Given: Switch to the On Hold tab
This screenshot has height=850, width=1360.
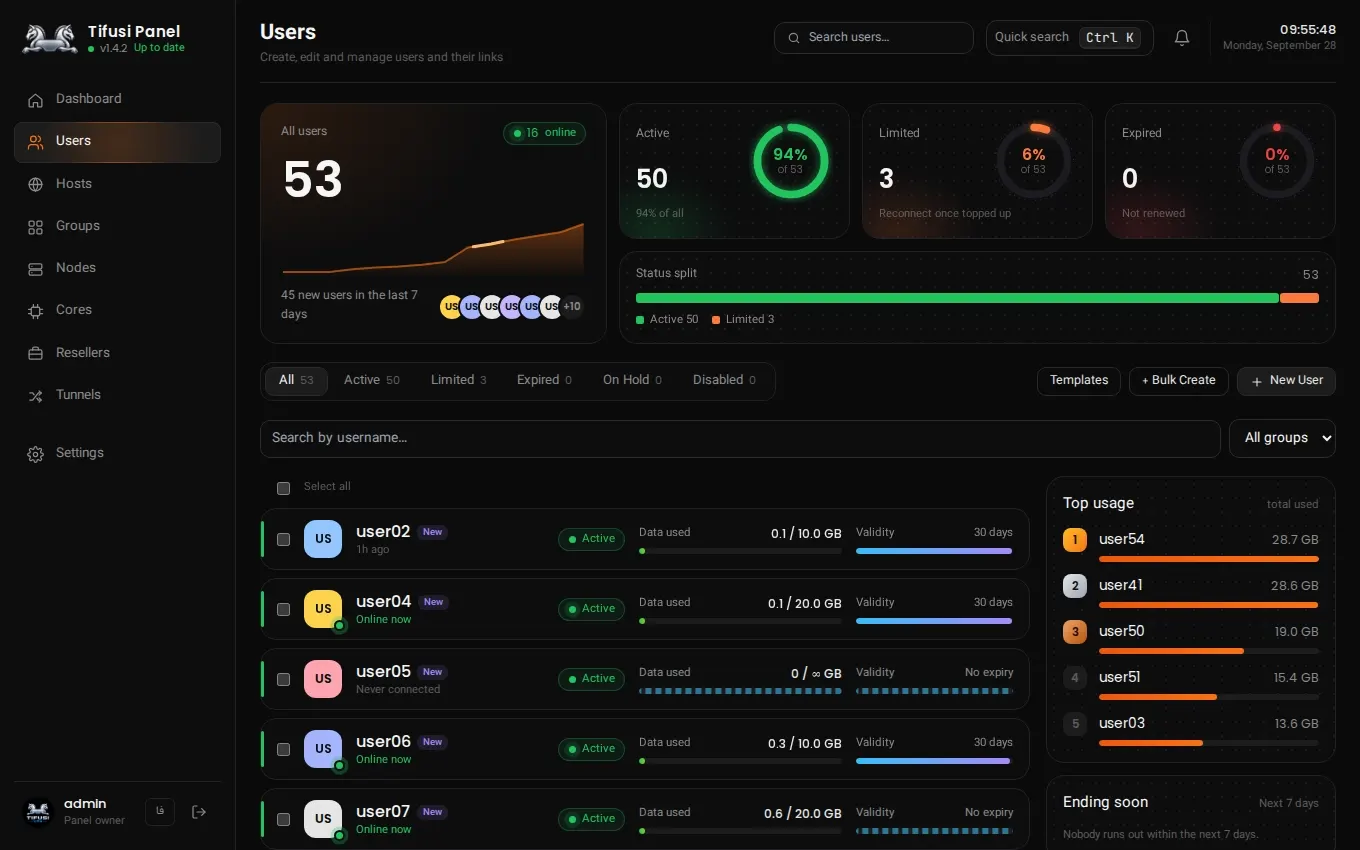Looking at the screenshot, I should point(632,380).
